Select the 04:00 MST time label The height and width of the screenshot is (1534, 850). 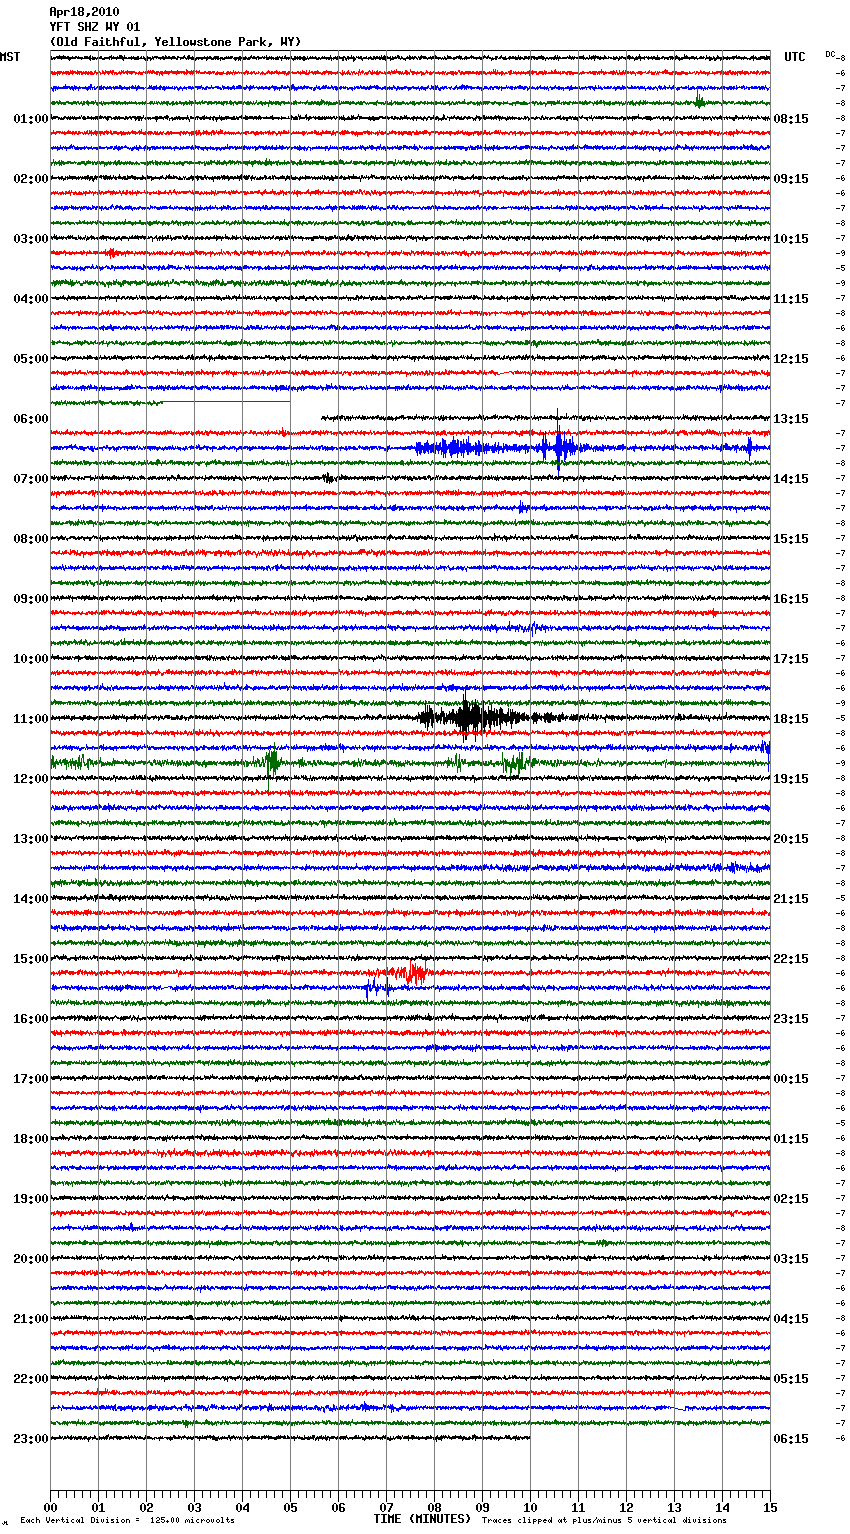tap(30, 299)
